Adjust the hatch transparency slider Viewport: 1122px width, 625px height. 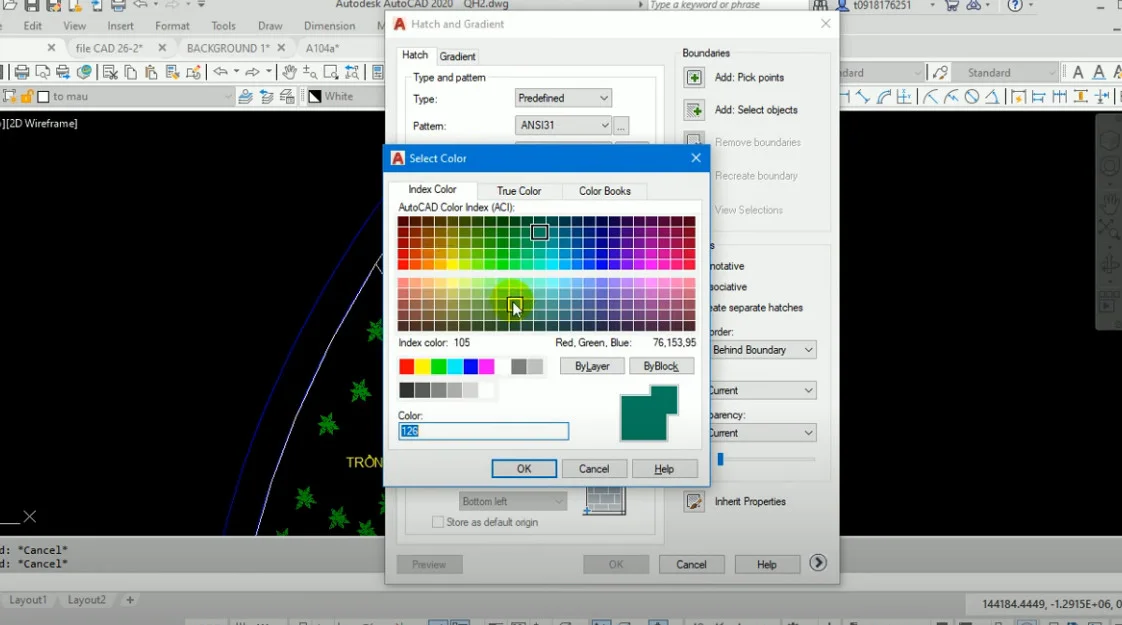tap(721, 459)
